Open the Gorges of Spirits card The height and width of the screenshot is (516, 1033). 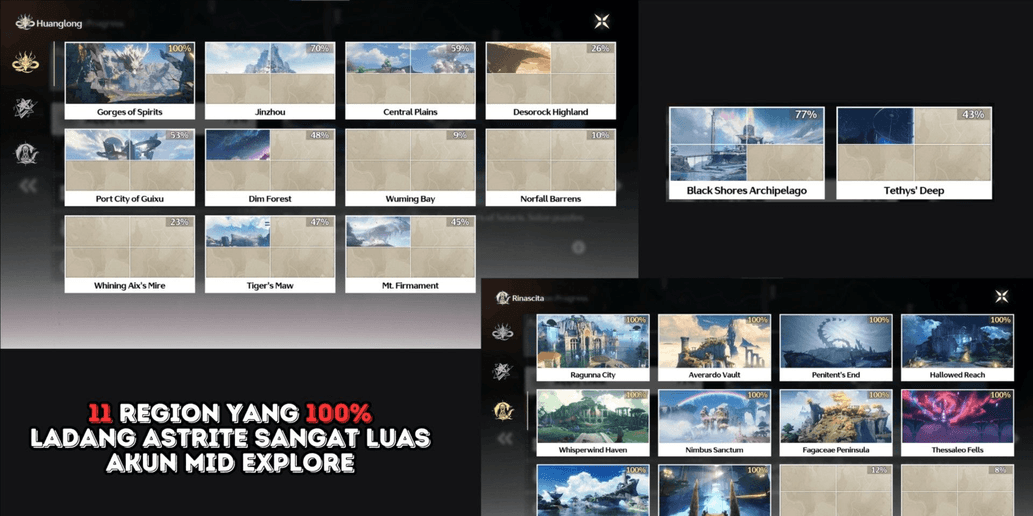point(130,80)
